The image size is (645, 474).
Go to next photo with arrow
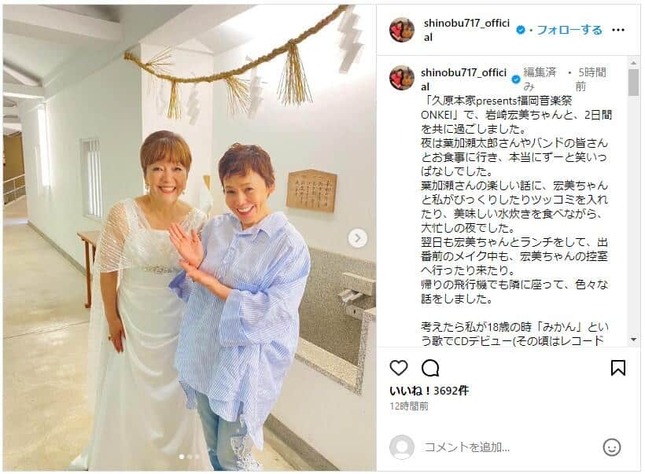pyautogui.click(x=357, y=238)
